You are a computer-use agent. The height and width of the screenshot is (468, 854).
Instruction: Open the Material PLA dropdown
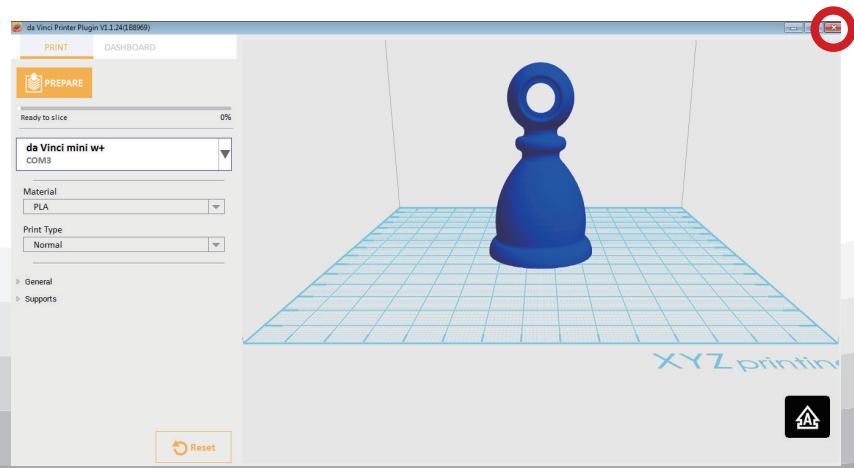click(124, 206)
